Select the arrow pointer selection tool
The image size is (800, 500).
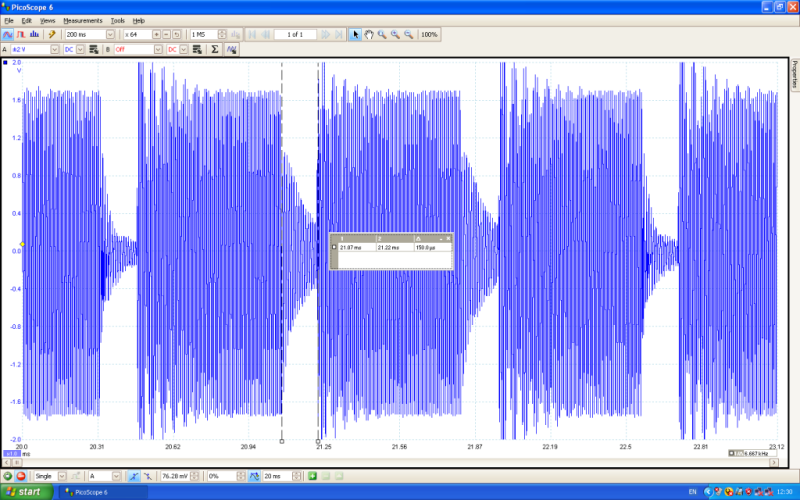coord(356,34)
